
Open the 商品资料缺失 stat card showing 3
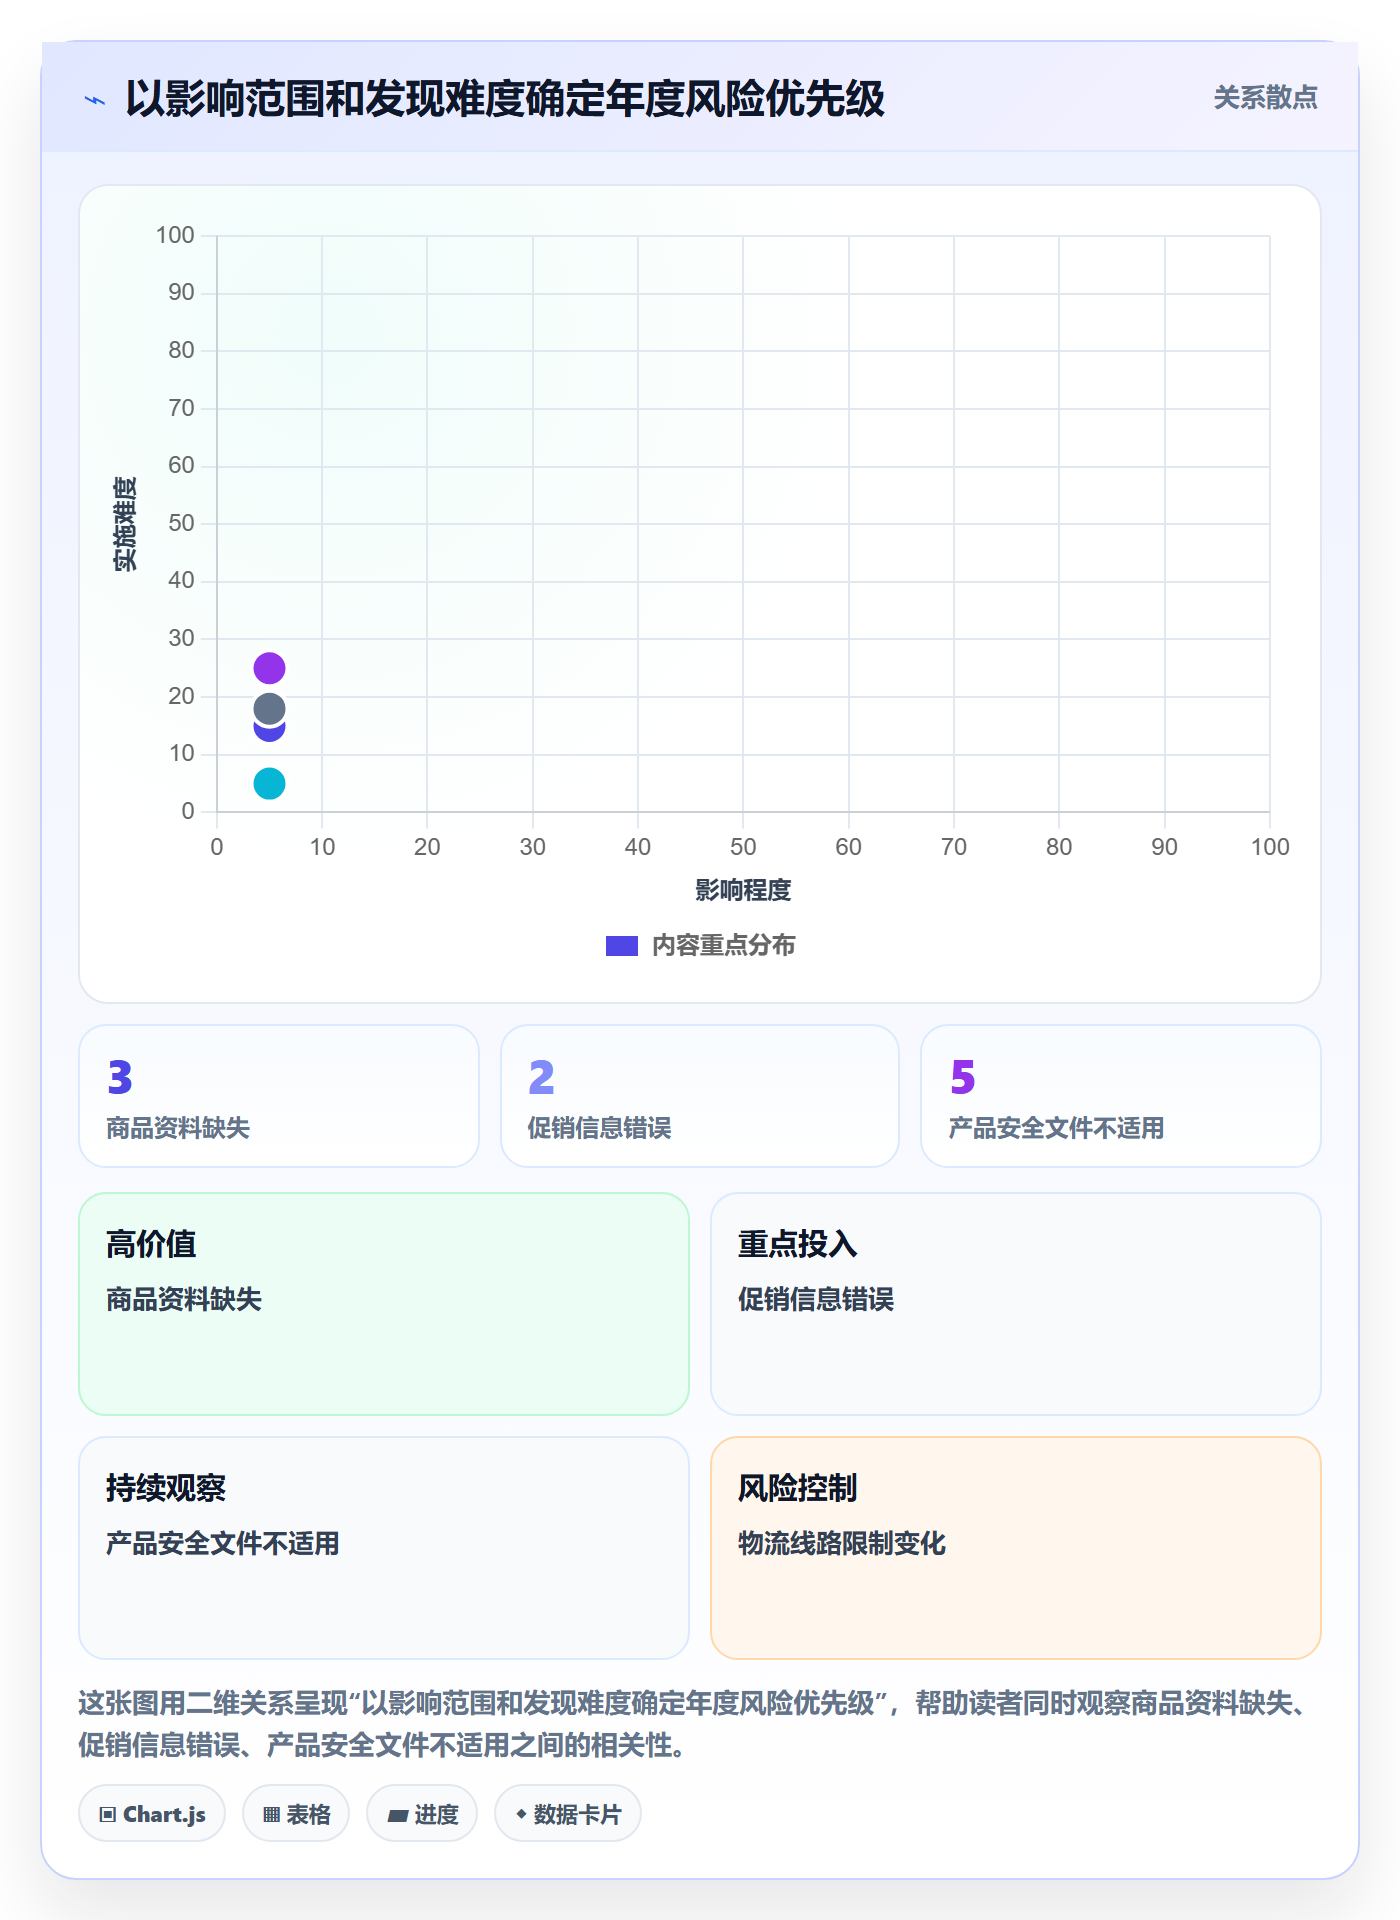coord(279,1096)
